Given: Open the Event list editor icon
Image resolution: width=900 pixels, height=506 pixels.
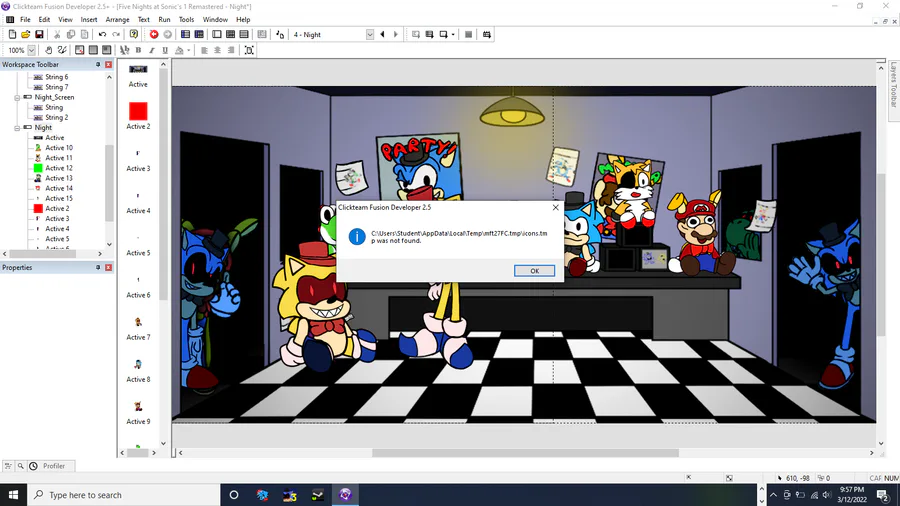Looking at the screenshot, I should click(244, 34).
